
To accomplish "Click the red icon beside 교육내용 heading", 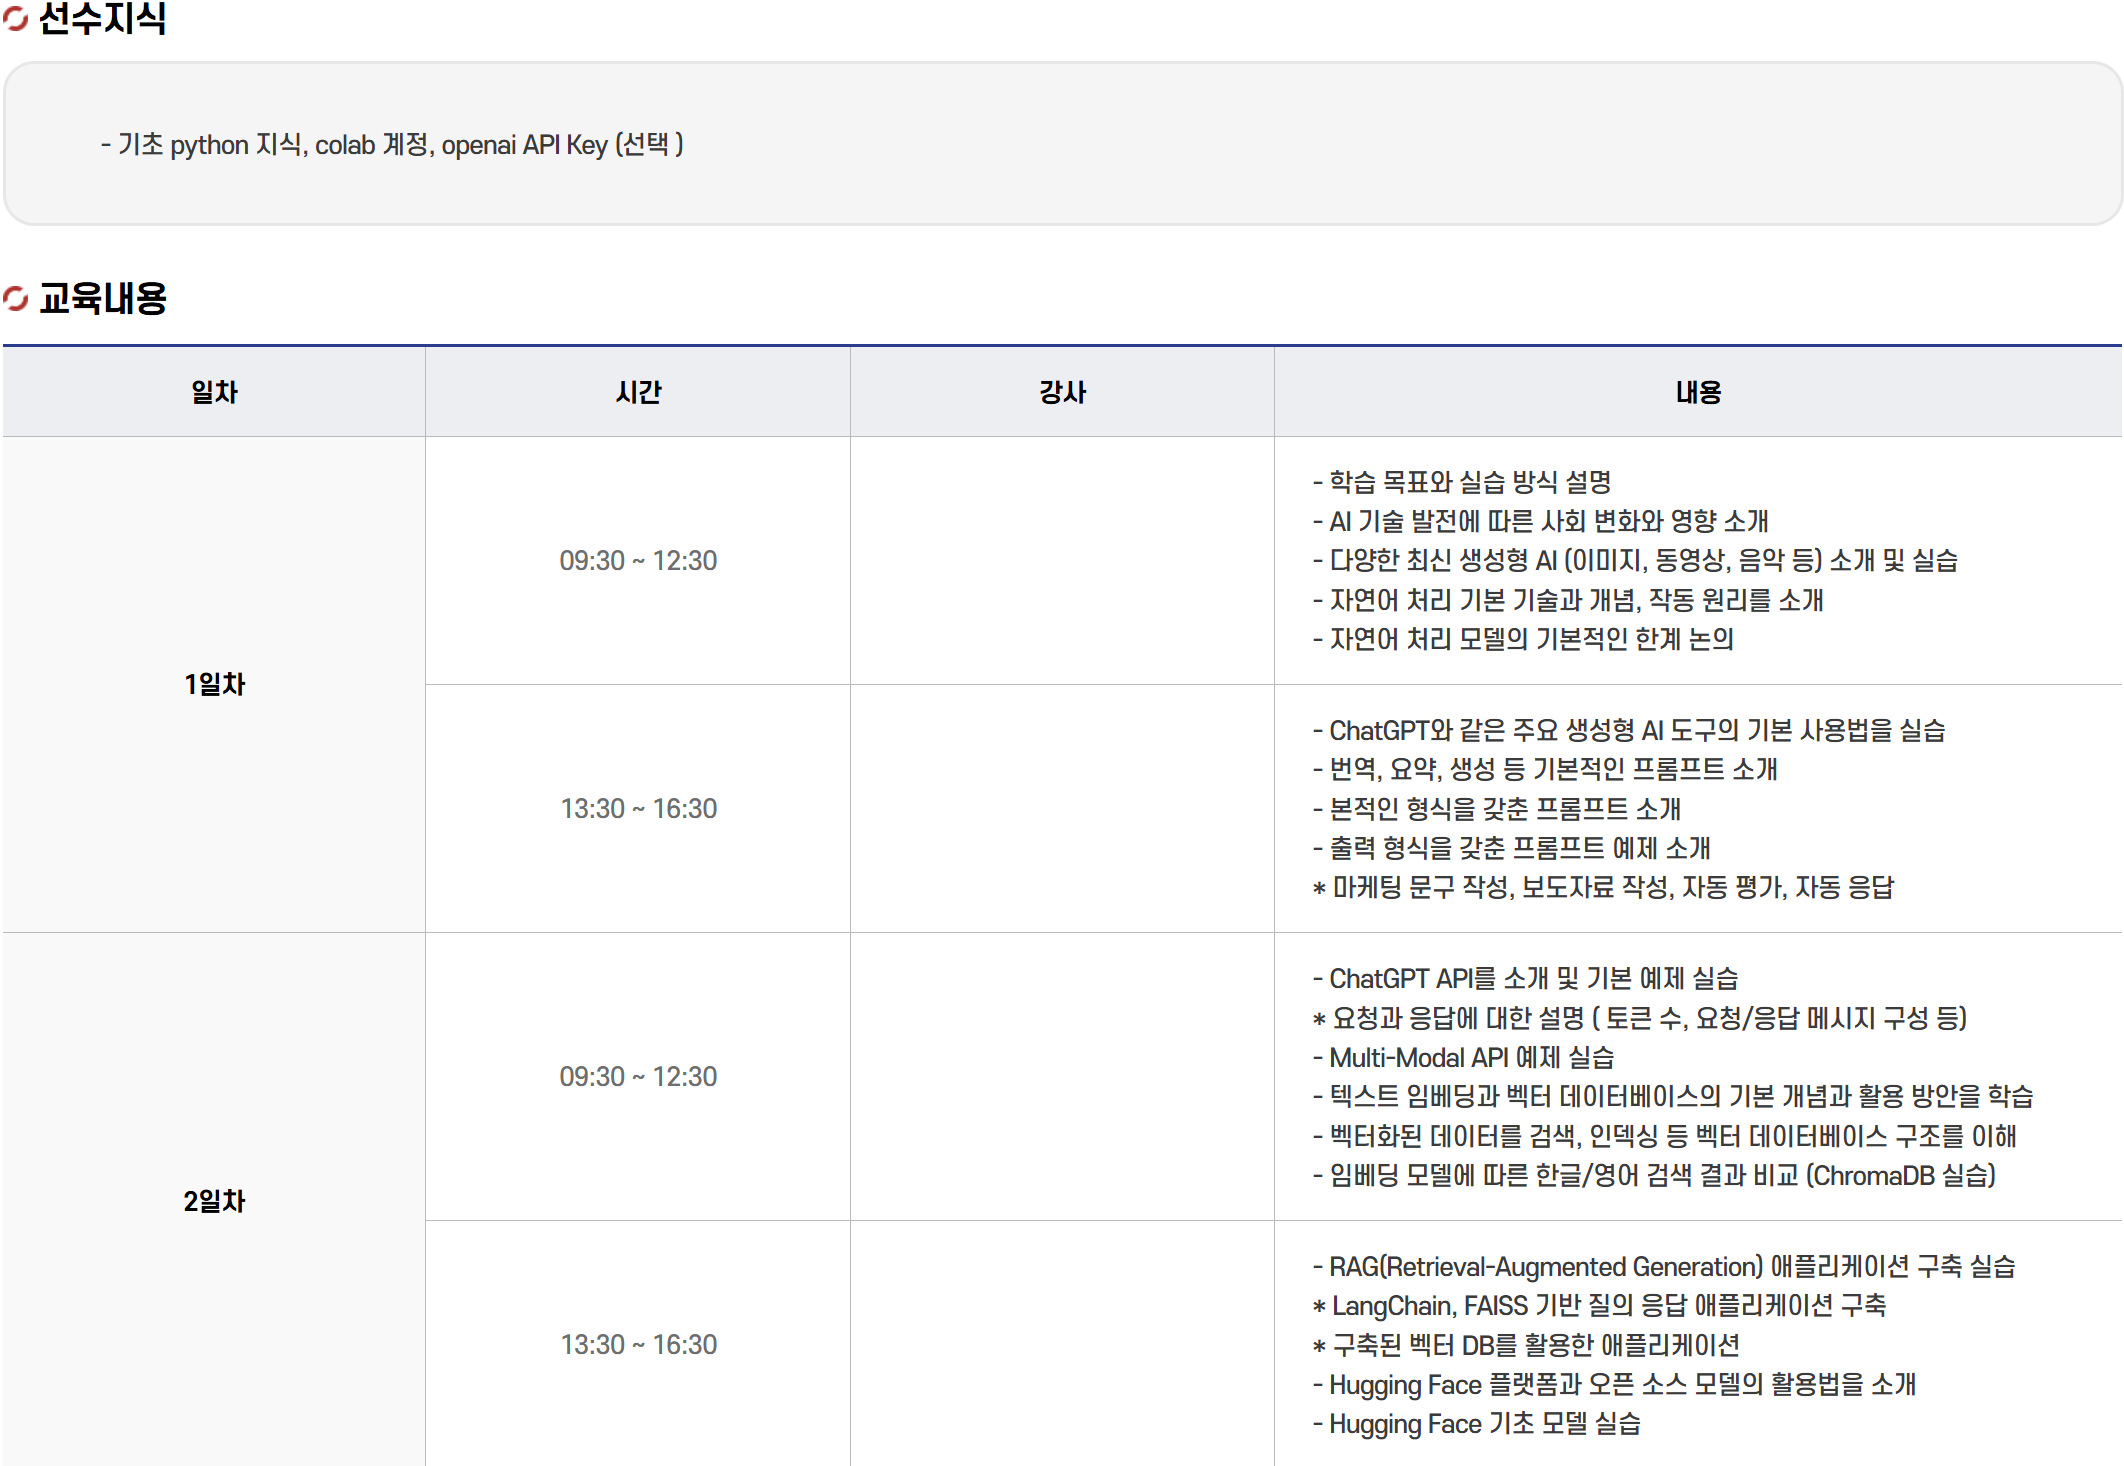I will tap(15, 298).
